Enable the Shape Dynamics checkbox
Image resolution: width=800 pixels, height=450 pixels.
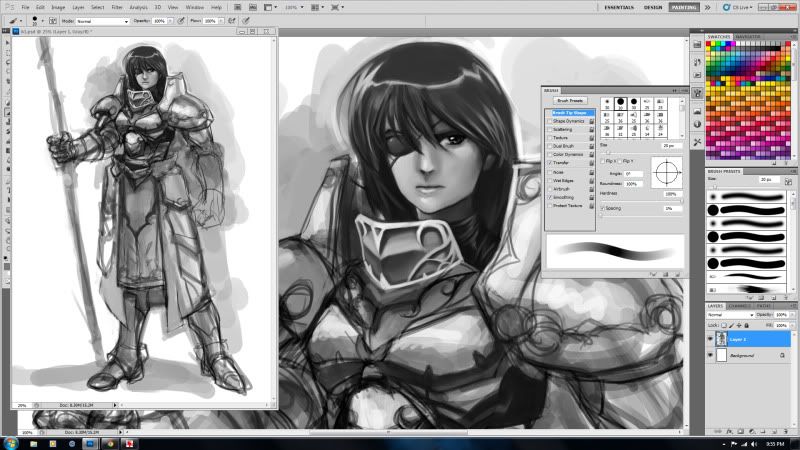[549, 121]
